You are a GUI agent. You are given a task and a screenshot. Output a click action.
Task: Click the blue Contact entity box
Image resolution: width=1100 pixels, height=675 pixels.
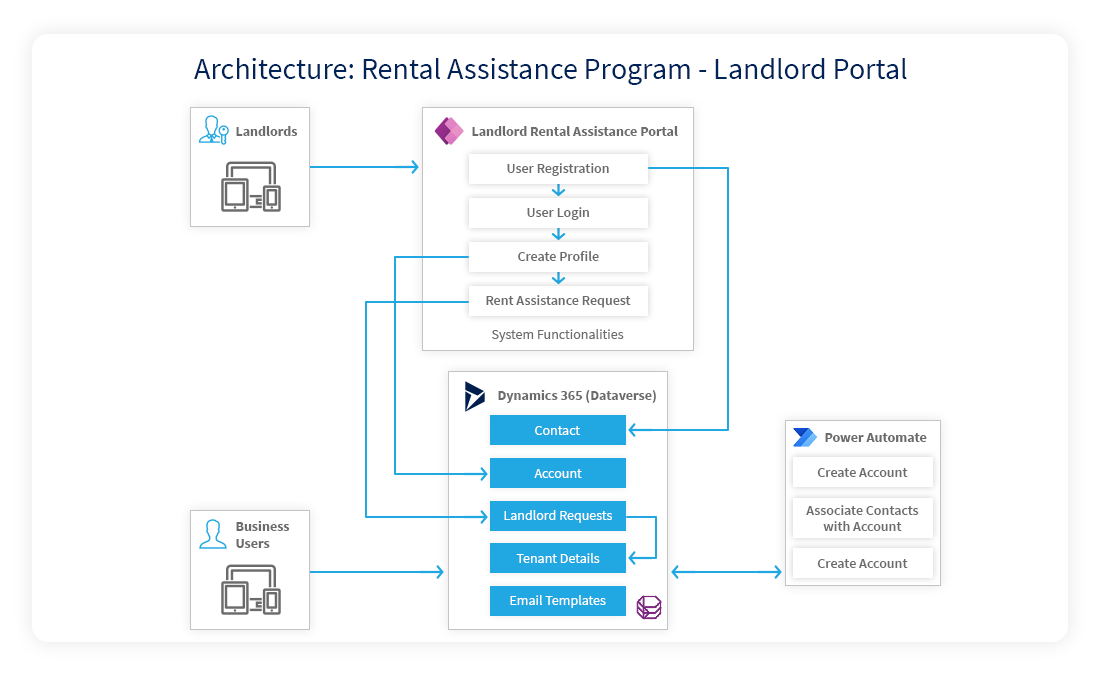558,430
